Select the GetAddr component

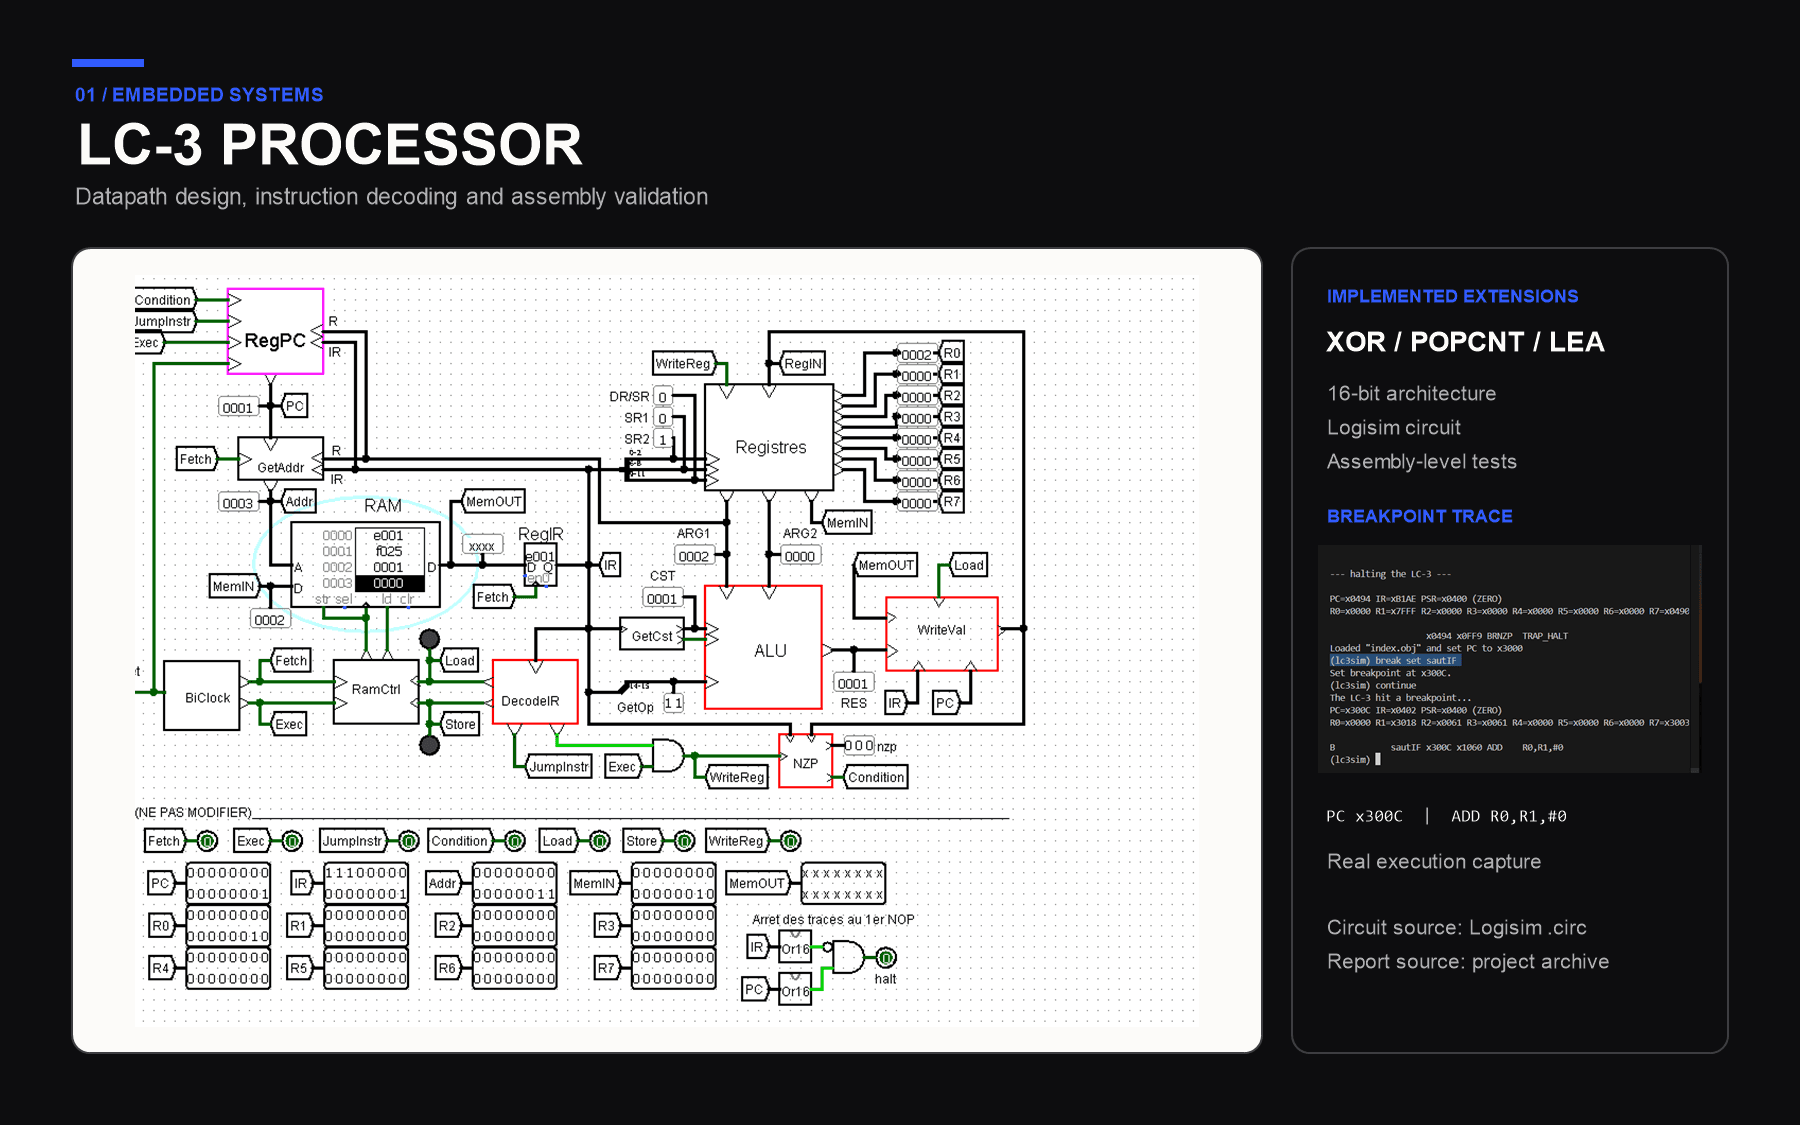click(x=281, y=459)
